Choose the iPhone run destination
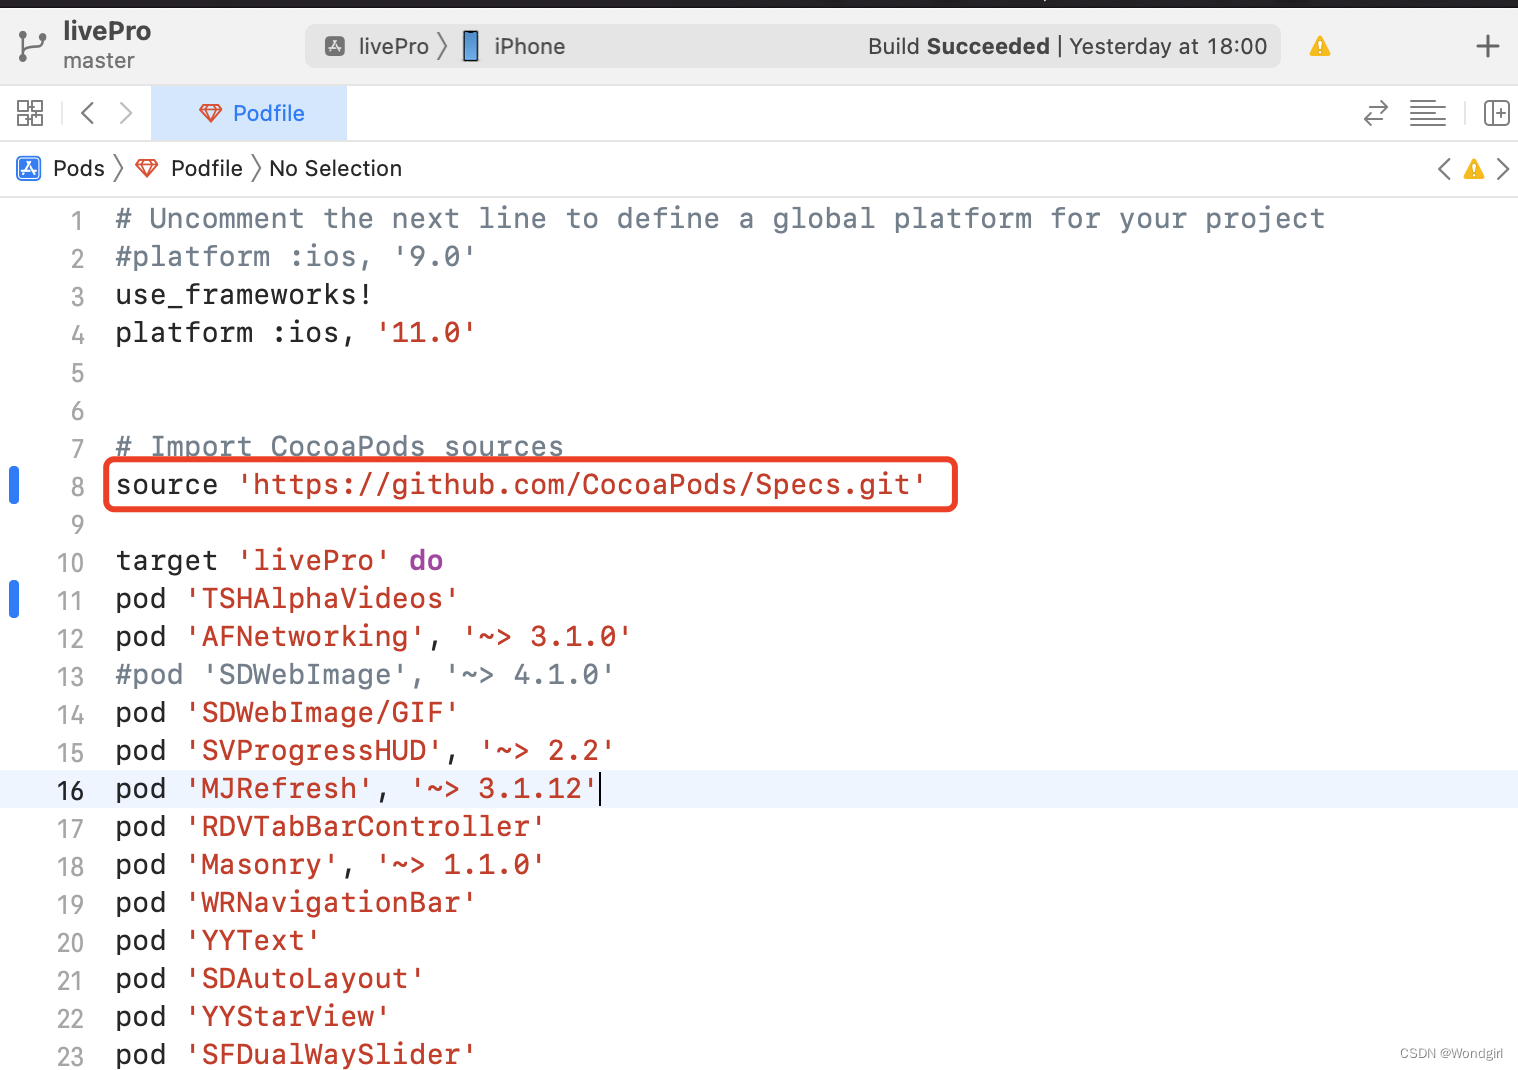The height and width of the screenshot is (1070, 1518). pos(514,46)
